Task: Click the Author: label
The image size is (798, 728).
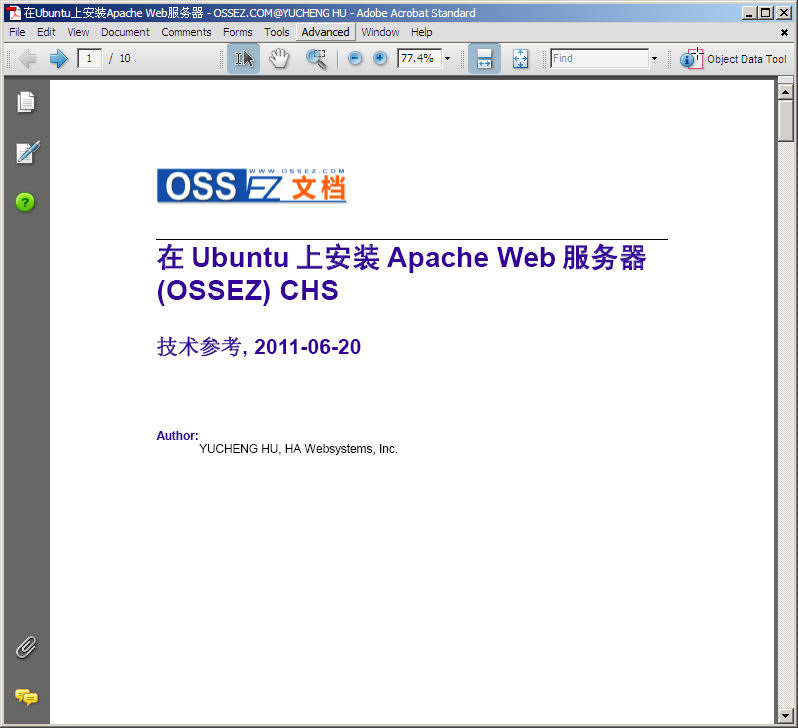Action: (x=177, y=436)
